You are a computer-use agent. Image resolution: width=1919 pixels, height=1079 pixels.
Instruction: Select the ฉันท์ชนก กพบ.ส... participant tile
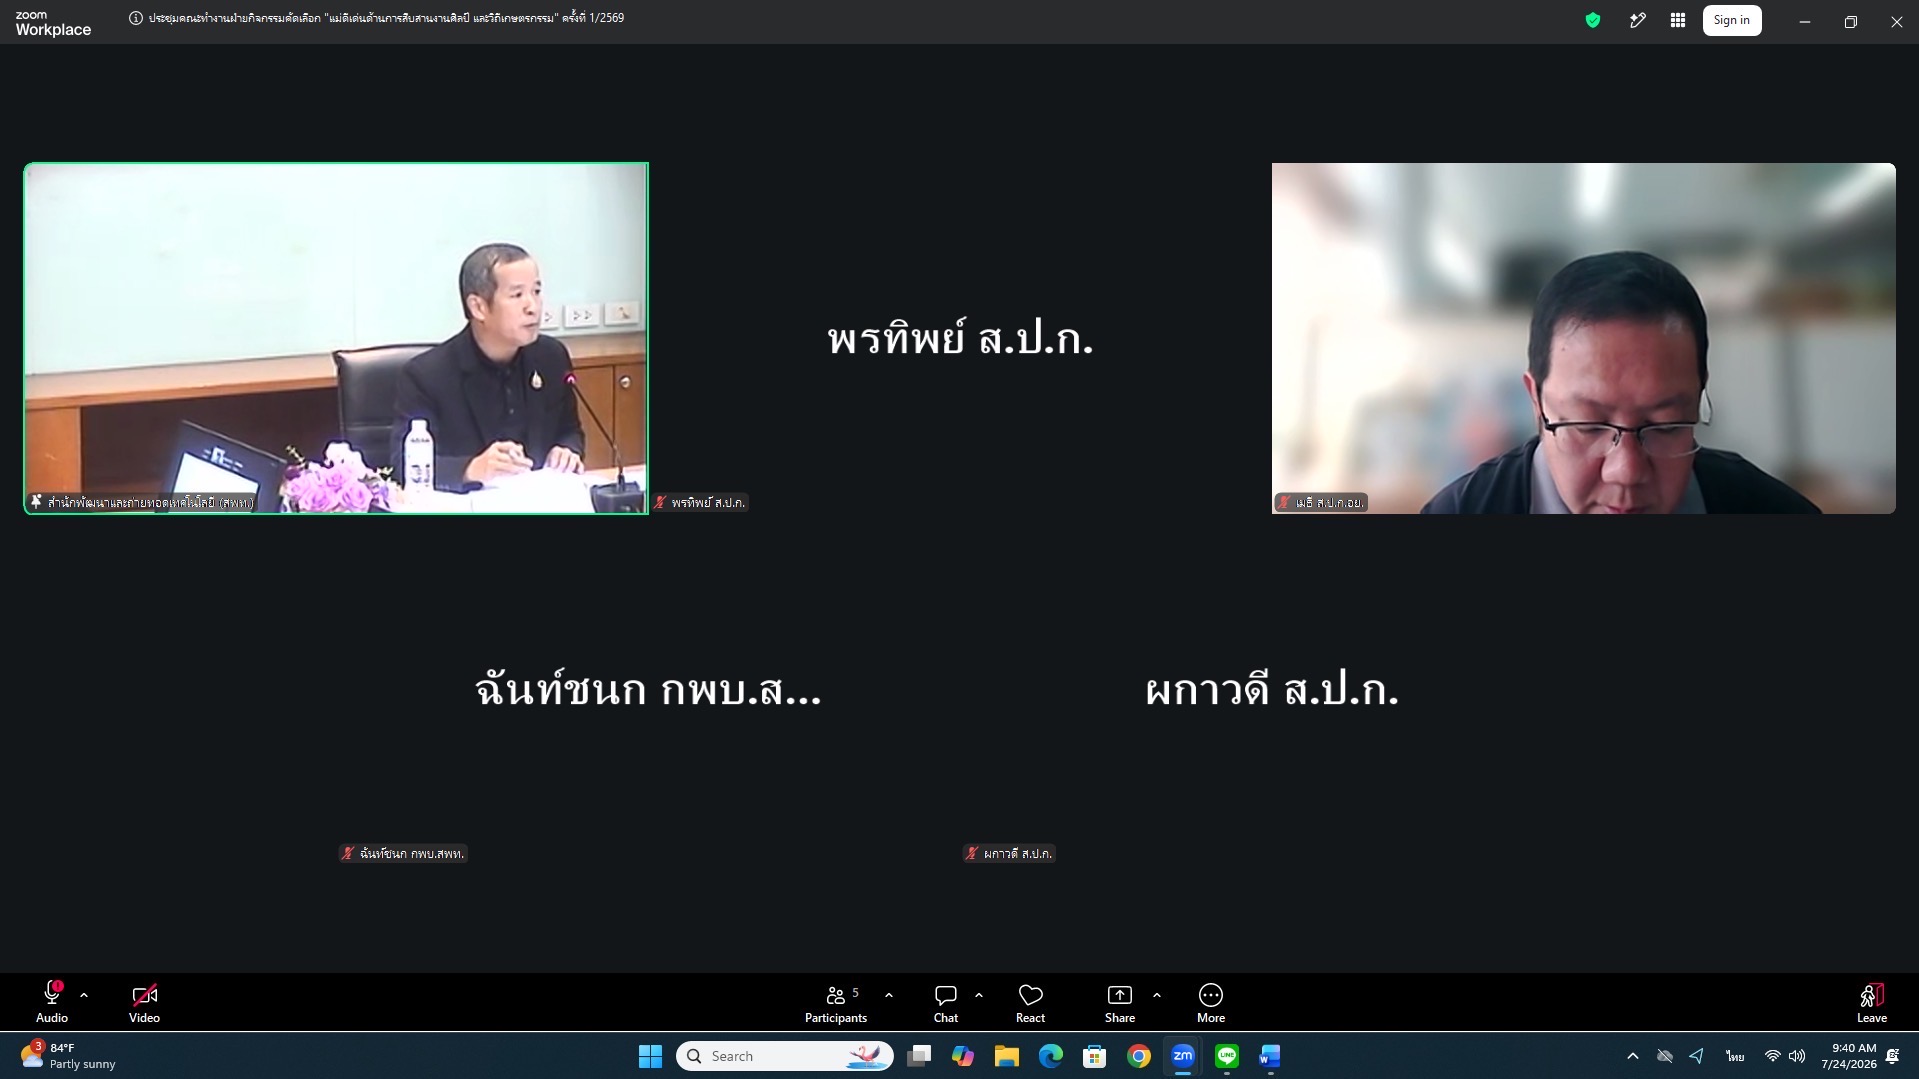[x=648, y=690]
